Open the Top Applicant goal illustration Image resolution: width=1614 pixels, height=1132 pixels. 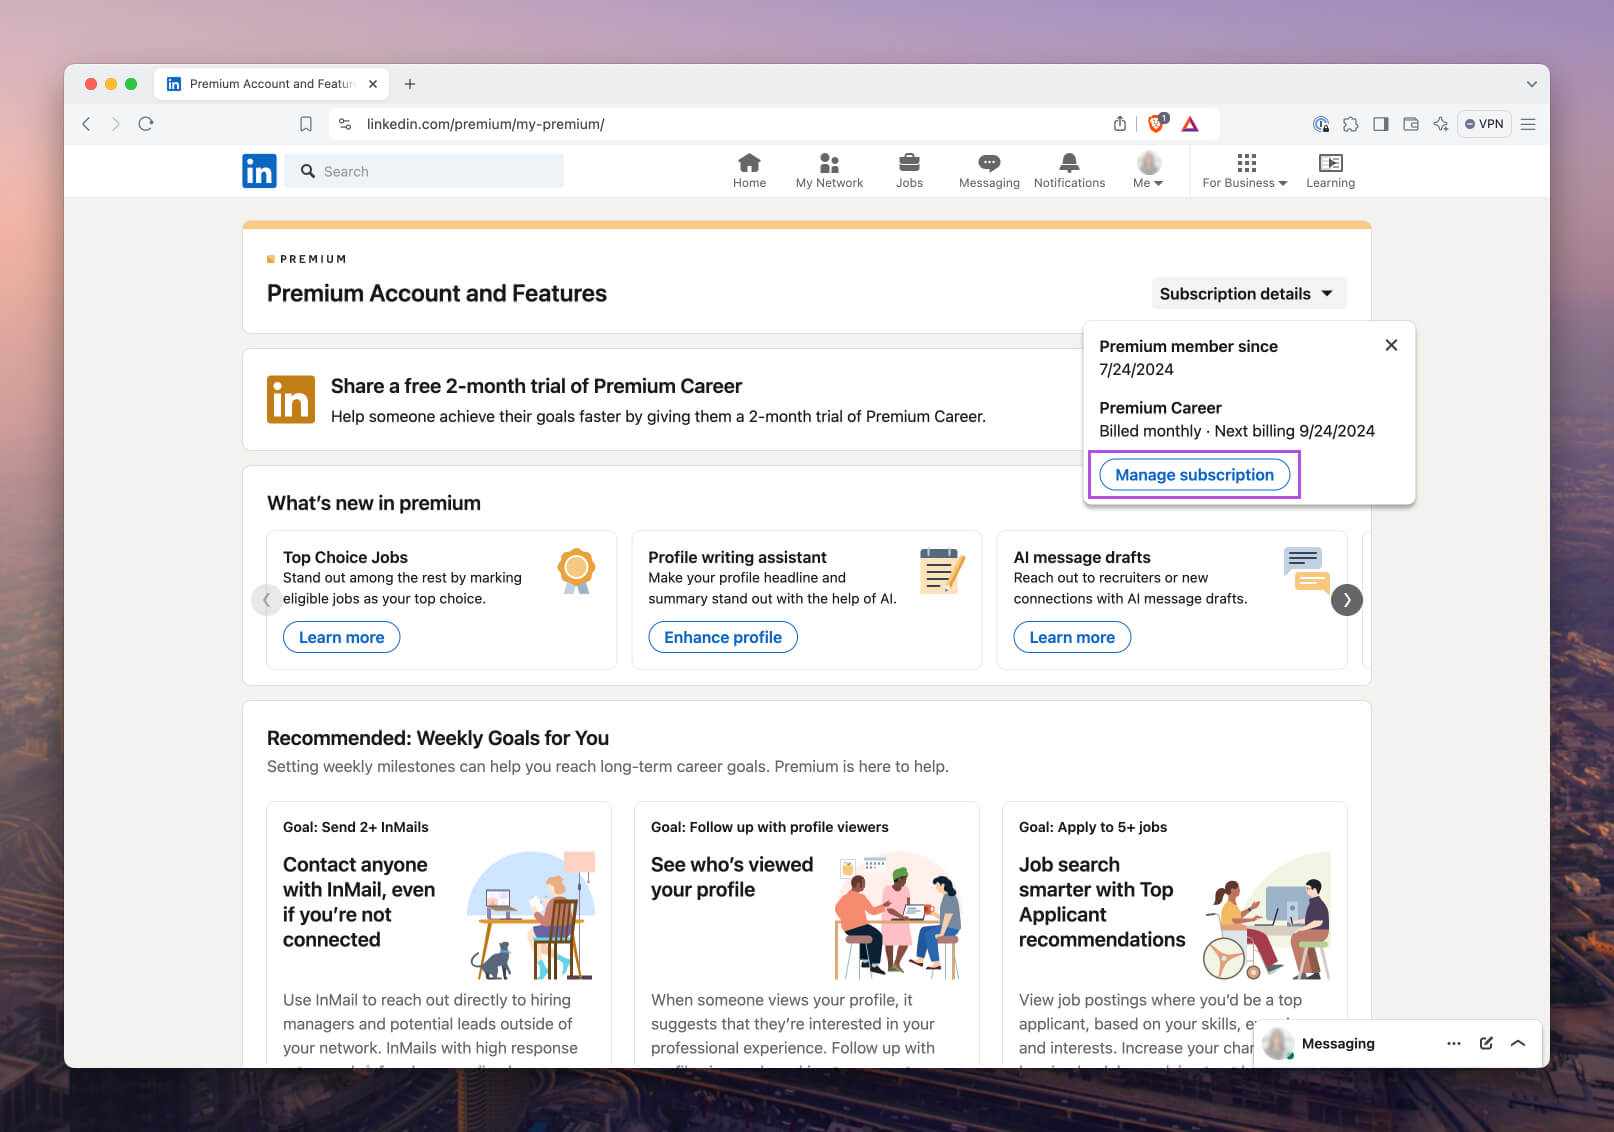pos(1267,915)
